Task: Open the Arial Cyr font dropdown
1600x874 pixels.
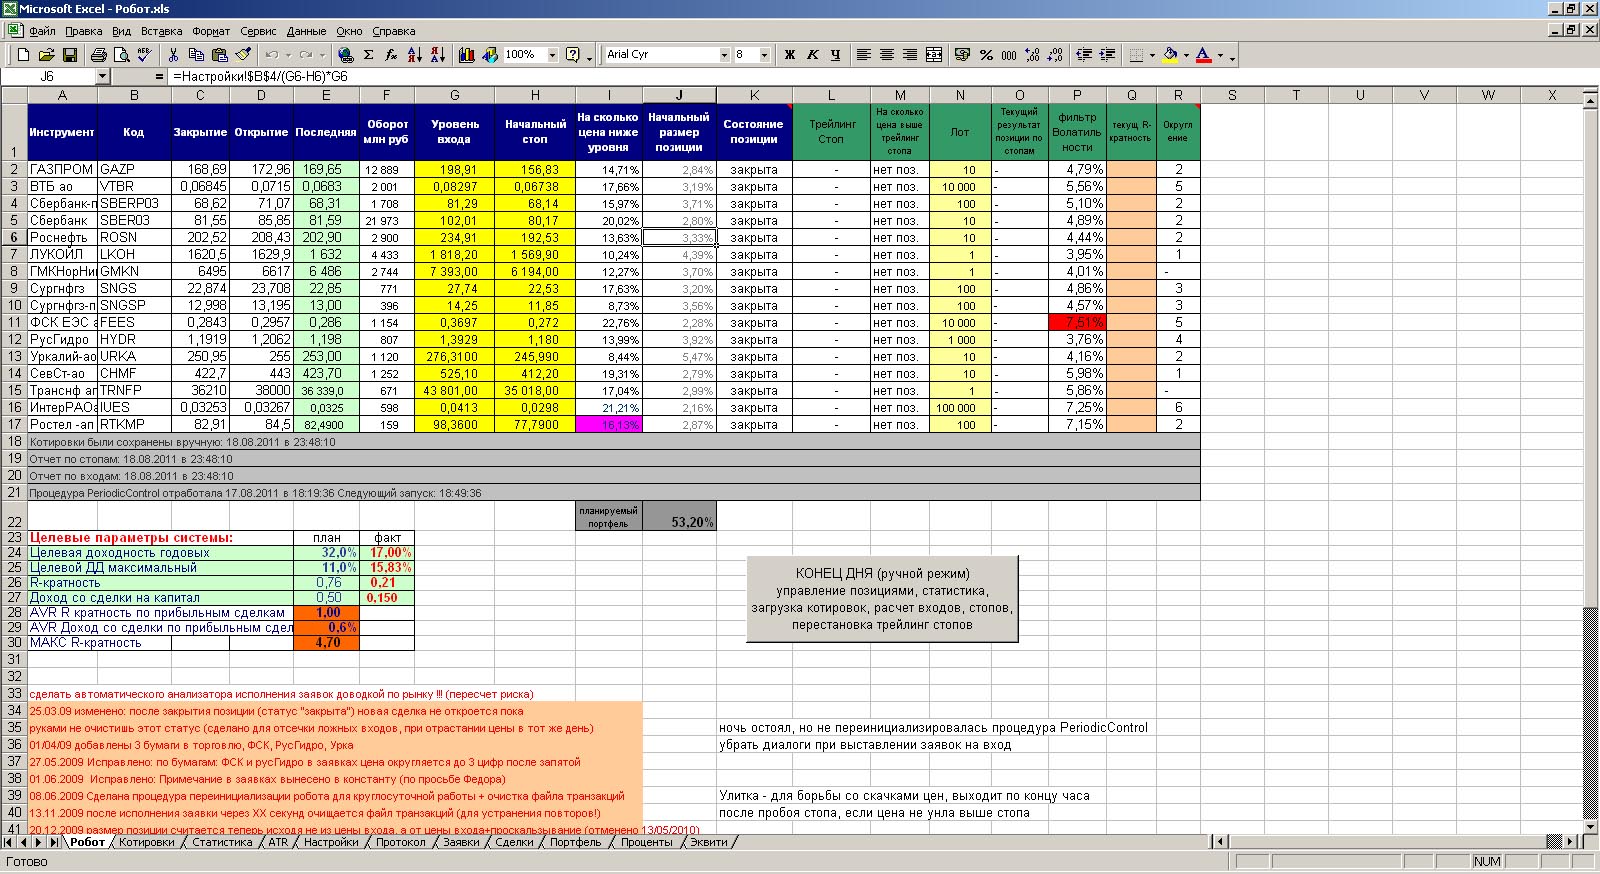Action: (x=724, y=55)
